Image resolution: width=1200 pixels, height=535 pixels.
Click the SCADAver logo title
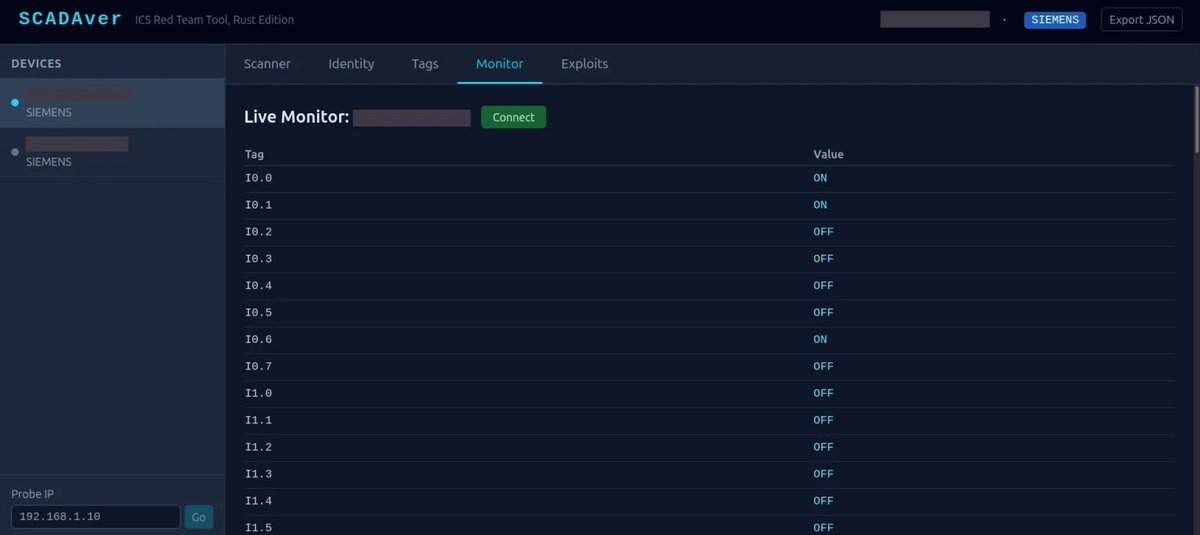point(70,19)
